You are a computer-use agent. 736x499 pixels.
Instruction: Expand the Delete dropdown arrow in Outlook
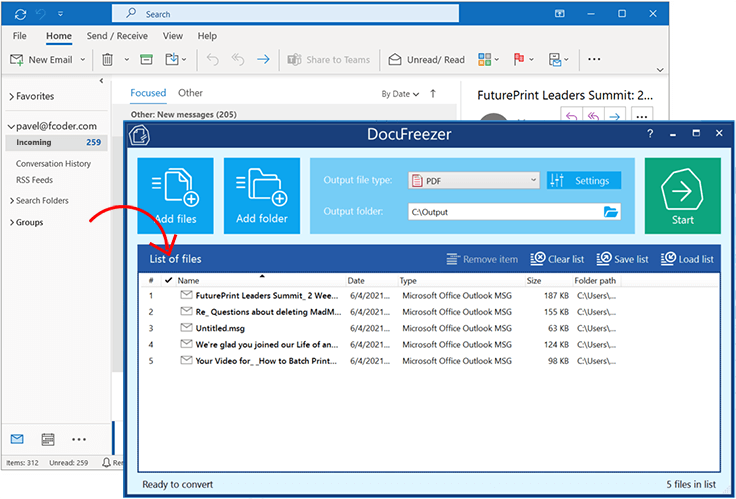click(126, 60)
